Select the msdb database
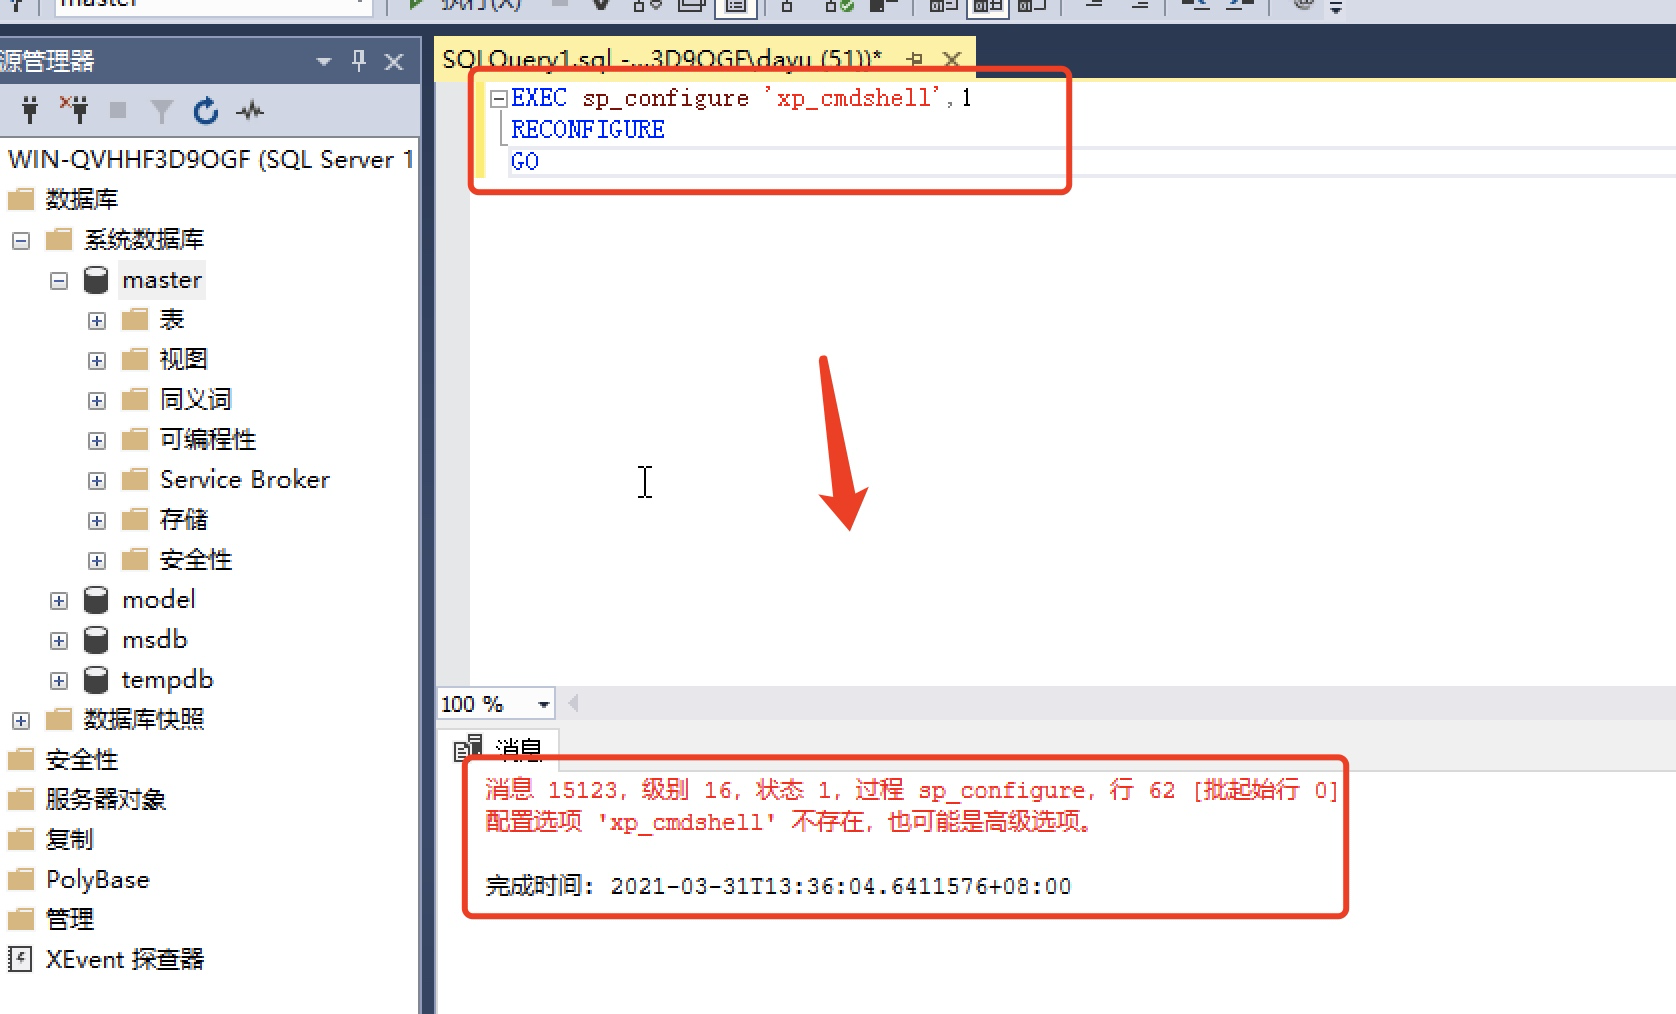The height and width of the screenshot is (1014, 1676). tap(154, 639)
